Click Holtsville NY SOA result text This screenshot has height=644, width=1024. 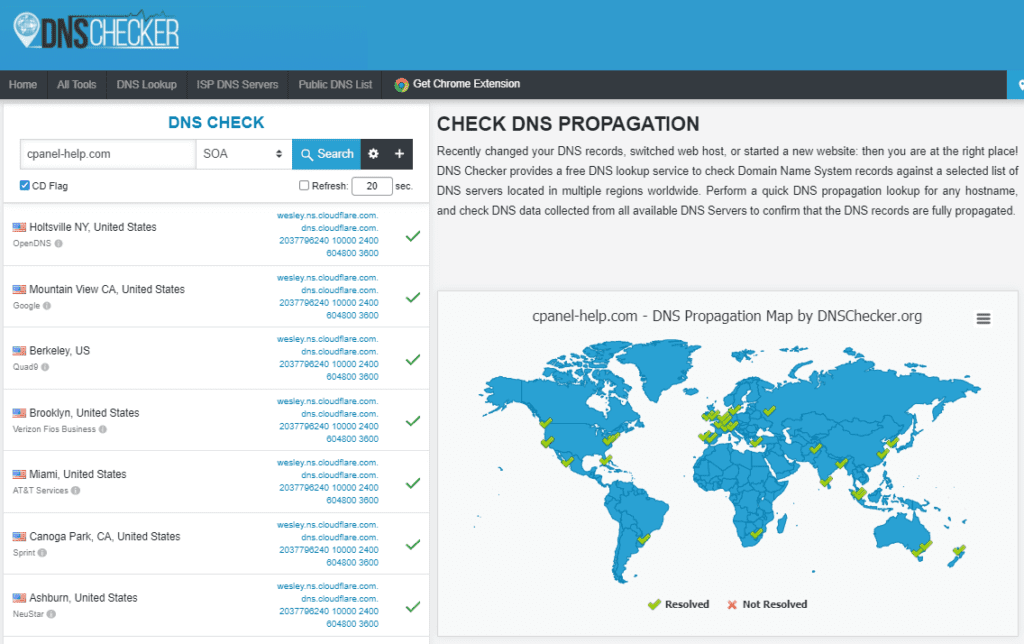point(328,234)
